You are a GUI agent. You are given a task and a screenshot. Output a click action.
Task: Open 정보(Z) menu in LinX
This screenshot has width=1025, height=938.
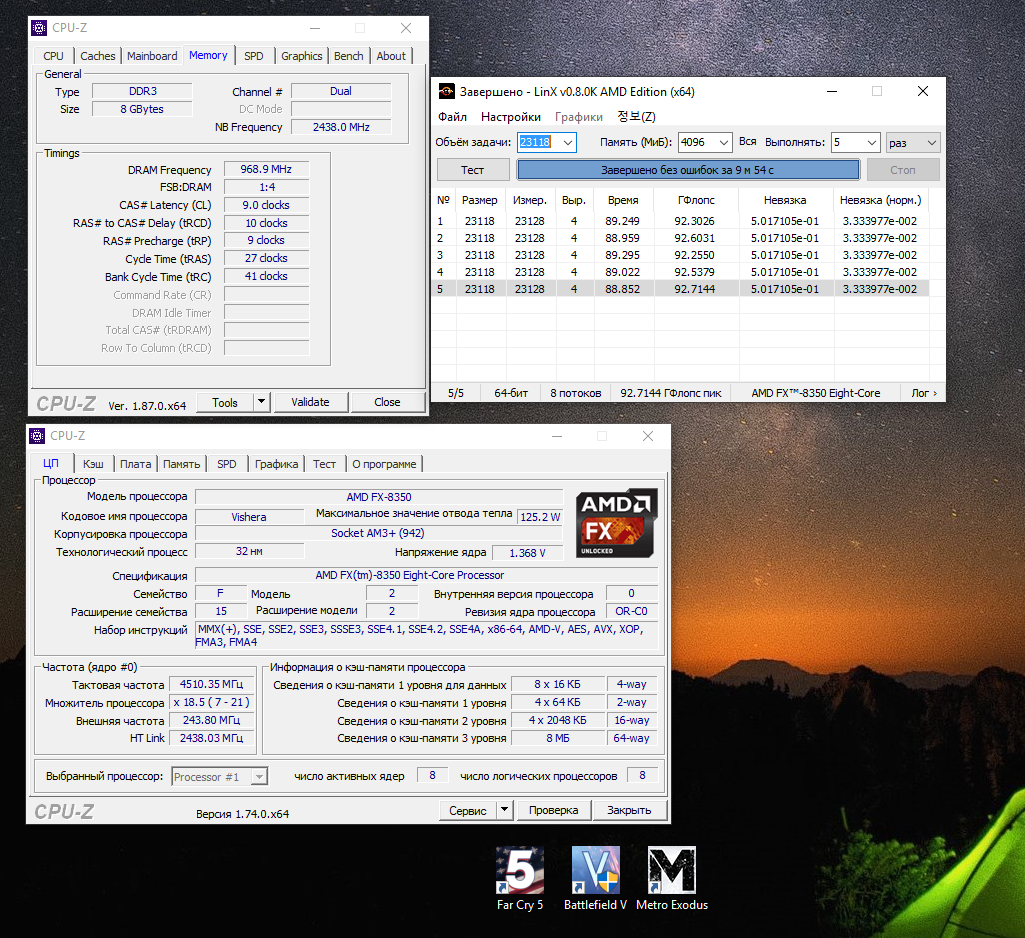pos(636,117)
